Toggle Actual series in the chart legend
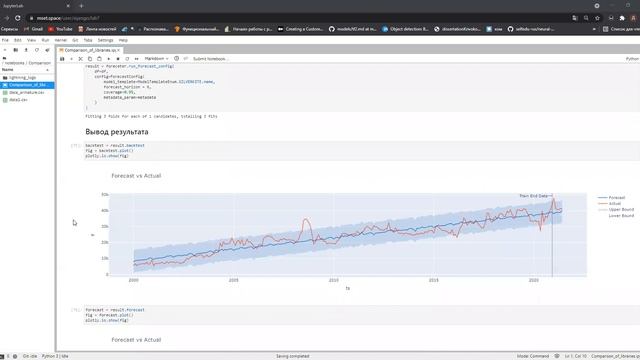The width and height of the screenshot is (640, 360). point(609,203)
